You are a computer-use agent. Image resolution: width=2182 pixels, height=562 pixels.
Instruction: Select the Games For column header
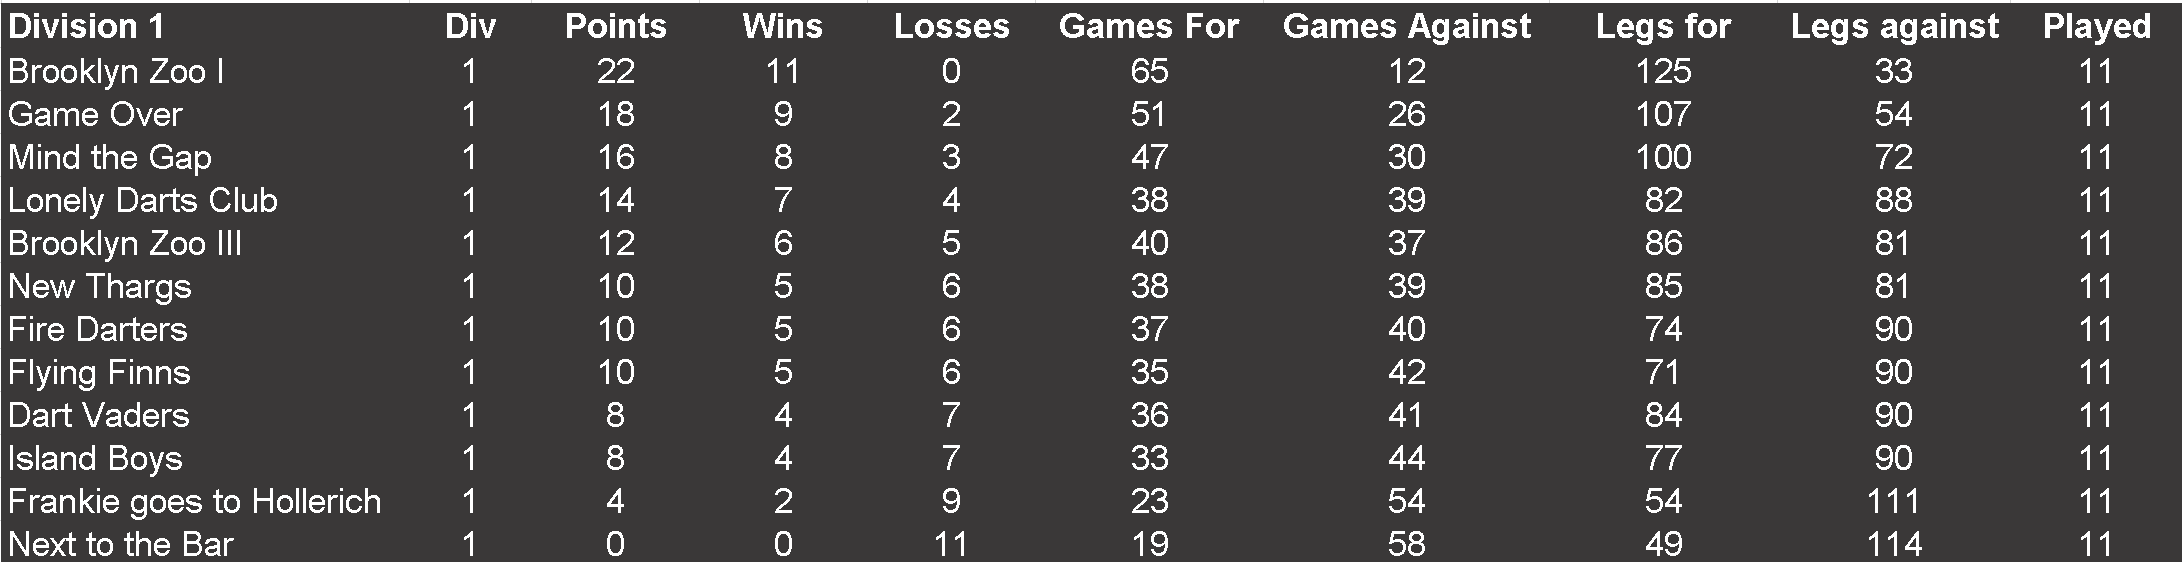pyautogui.click(x=1149, y=27)
